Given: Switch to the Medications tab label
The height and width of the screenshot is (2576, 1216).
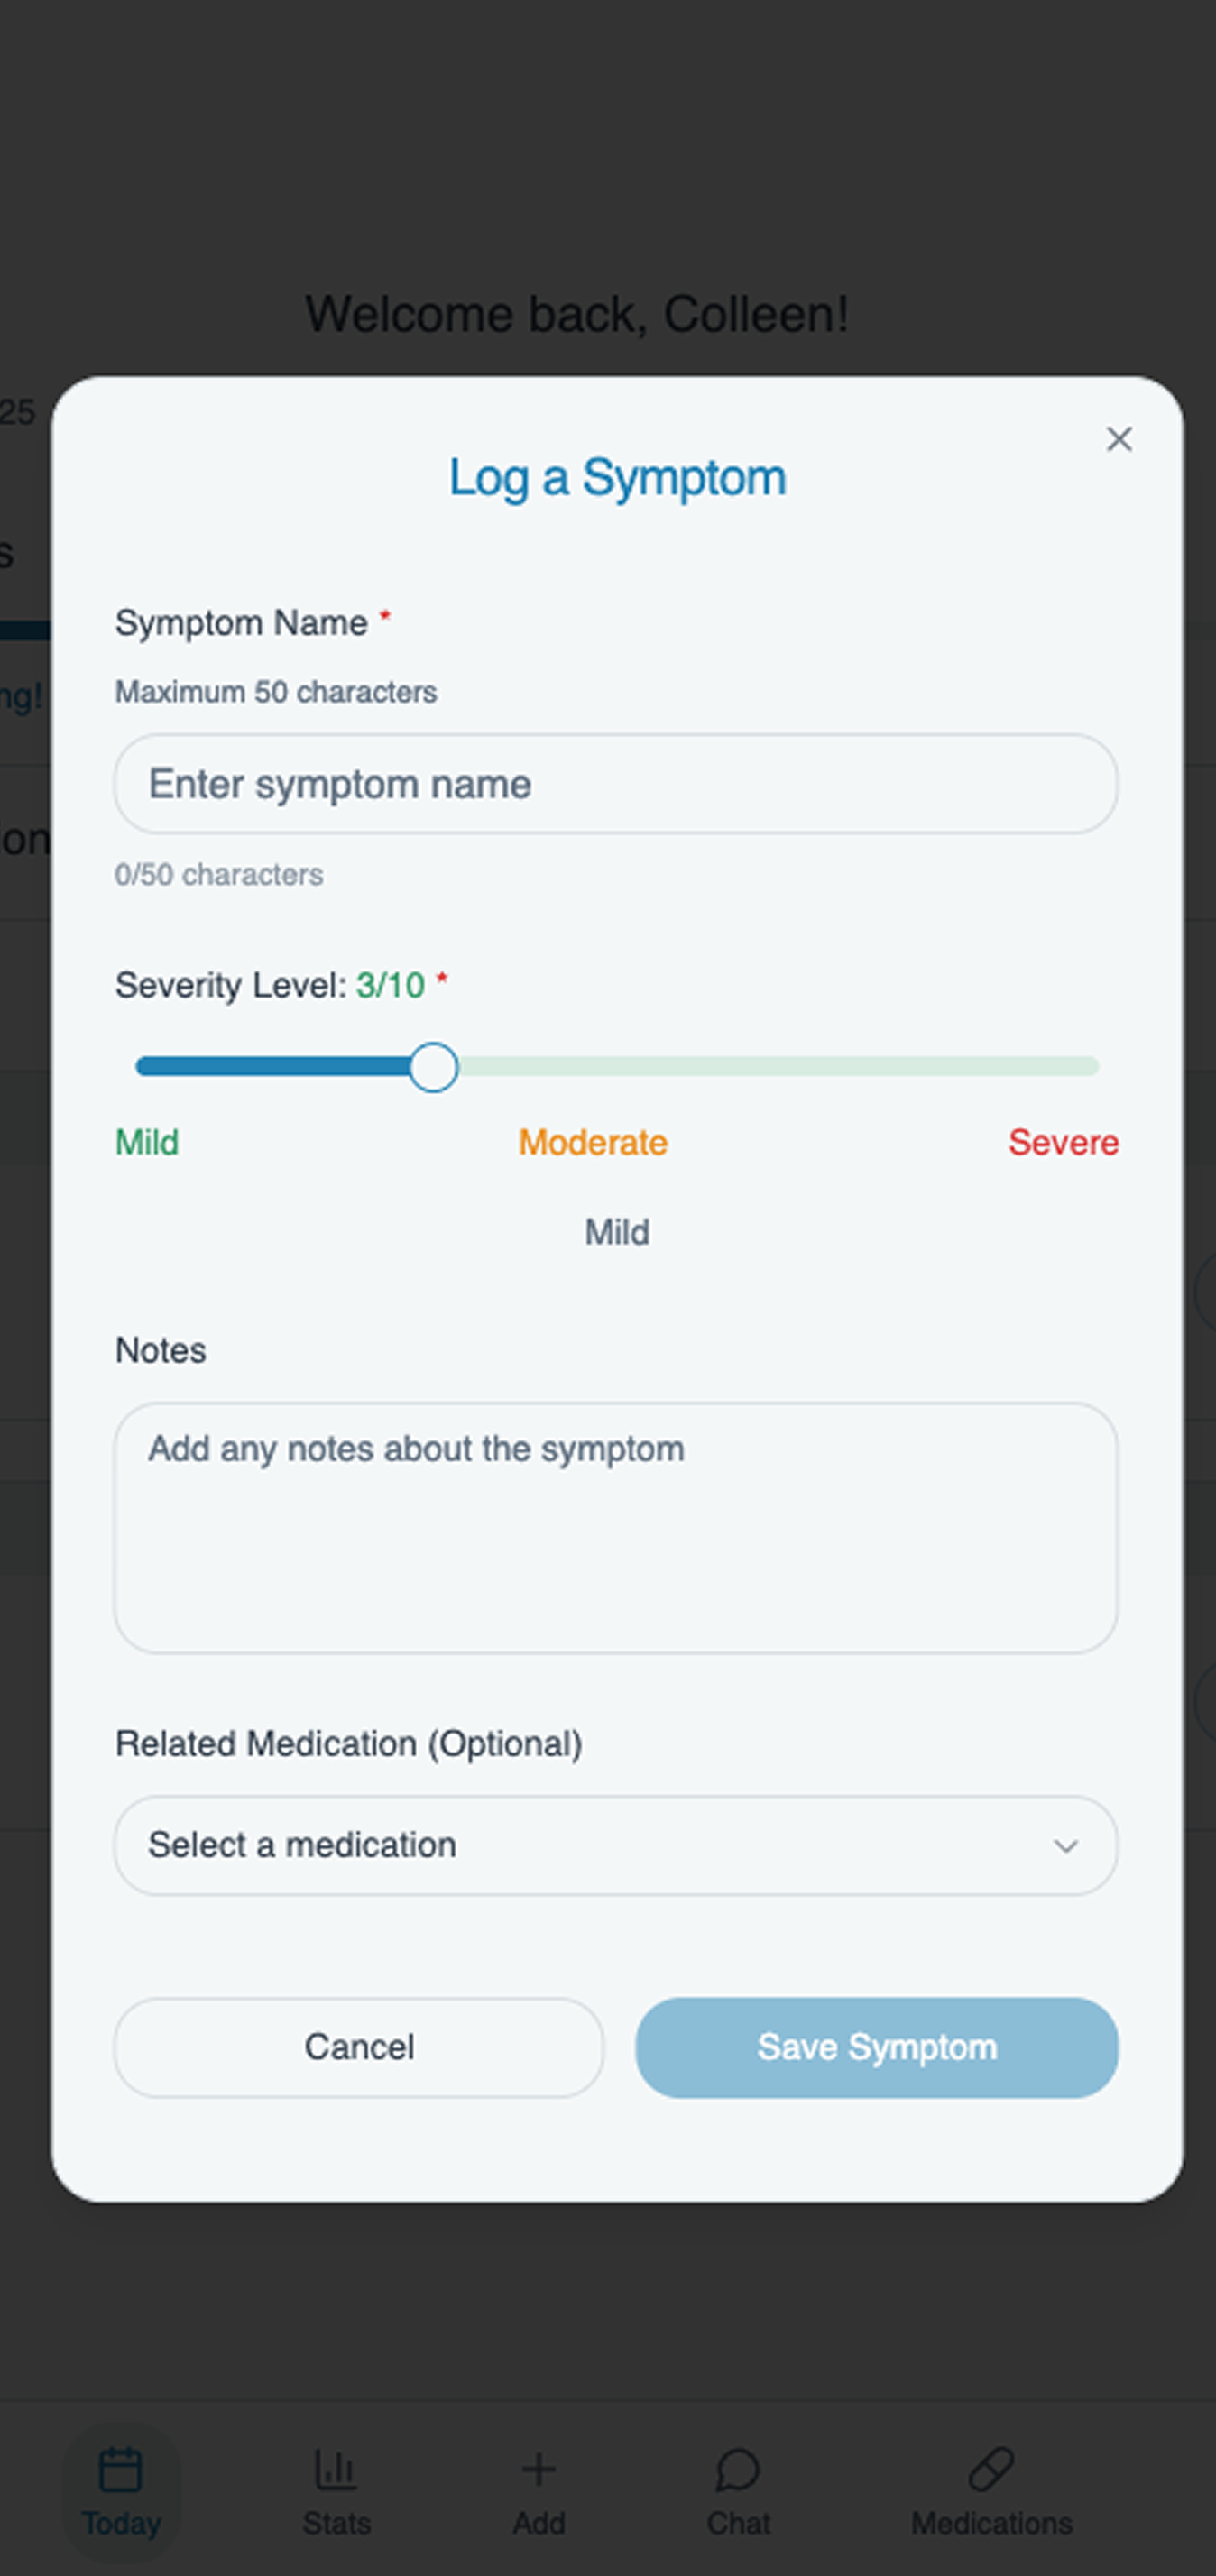Looking at the screenshot, I should [x=991, y=2523].
